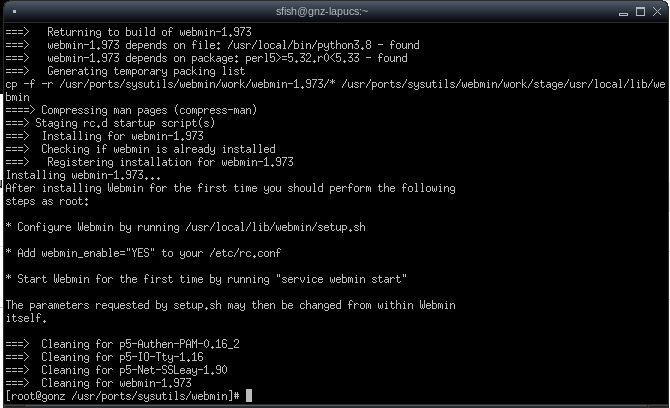670x408 pixels.
Task: Open the window menu icon in title bar
Action: [15, 12]
